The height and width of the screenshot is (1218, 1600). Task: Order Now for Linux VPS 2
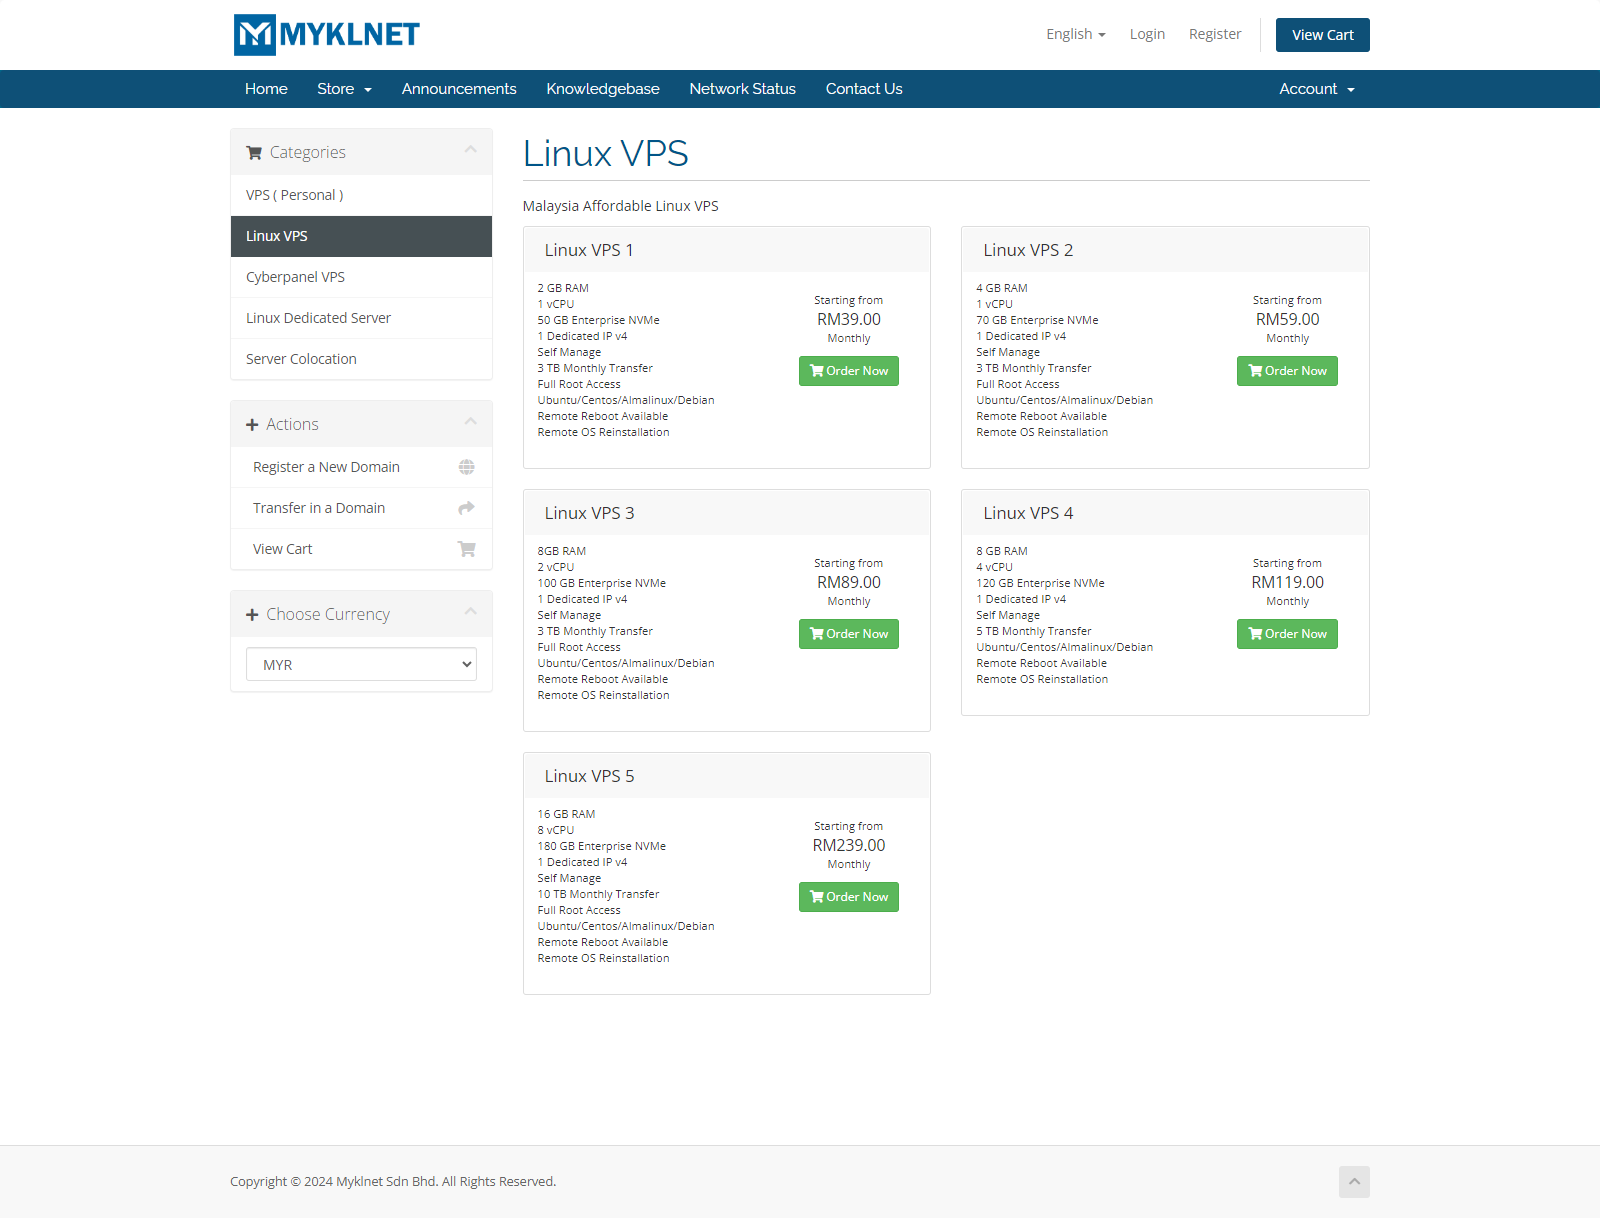pyautogui.click(x=1287, y=371)
